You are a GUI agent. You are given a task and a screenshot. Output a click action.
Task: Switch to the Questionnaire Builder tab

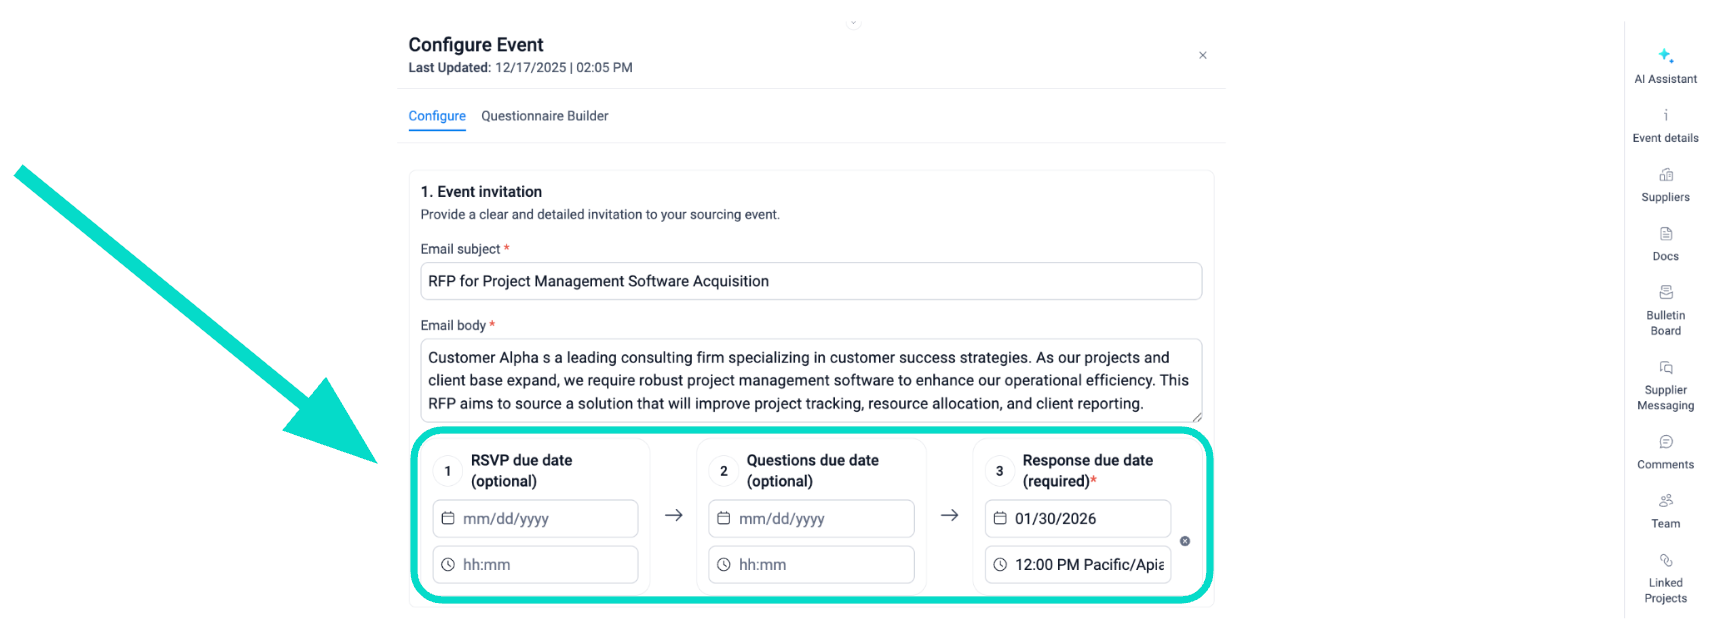[544, 116]
